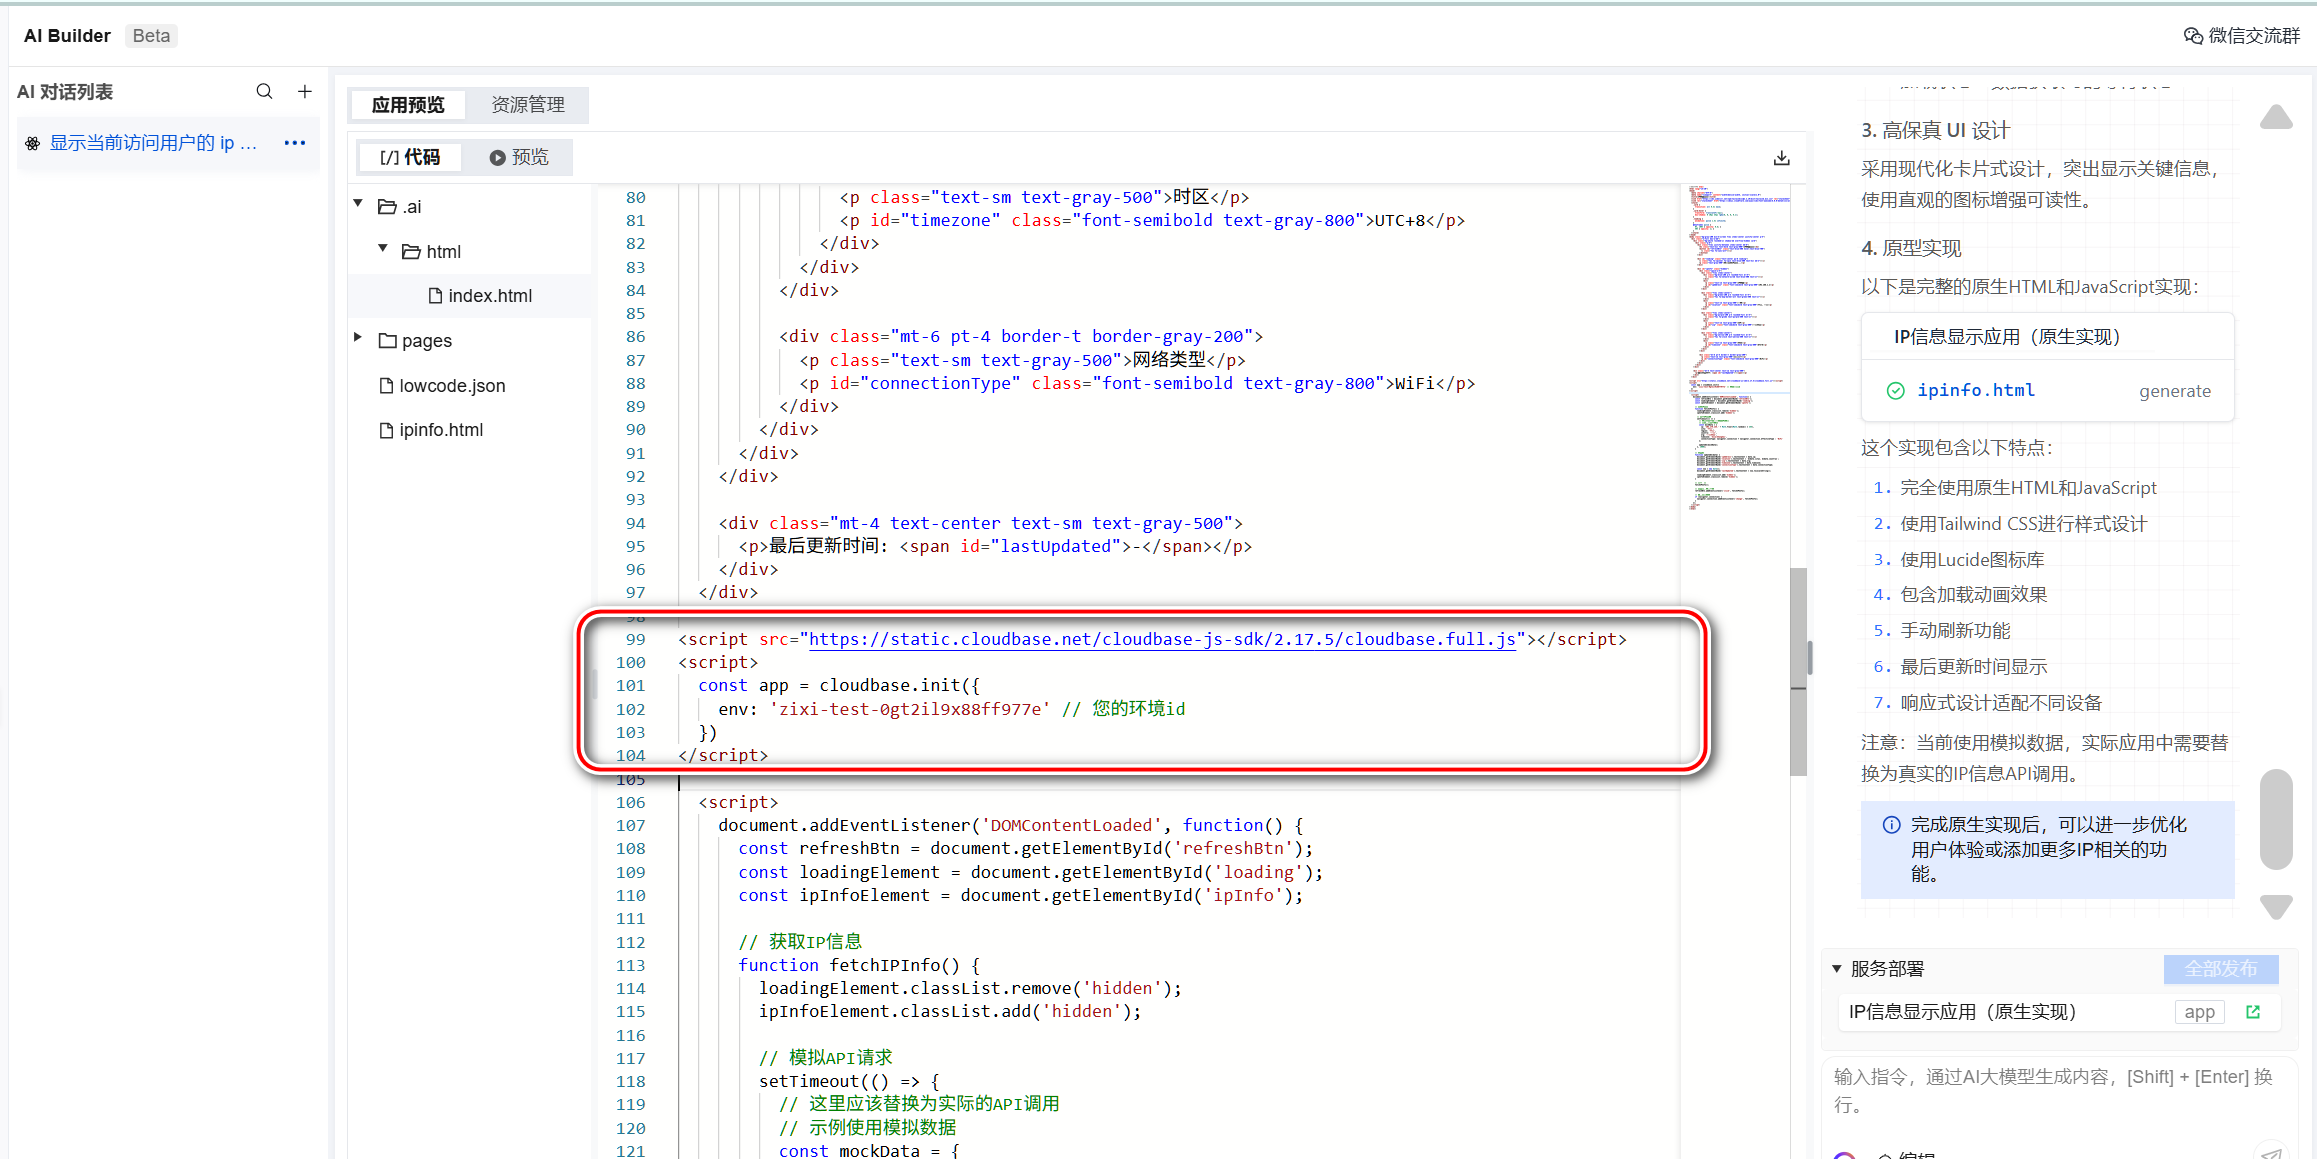
Task: Click the lastUpdated span on line 95
Action: 1056,546
